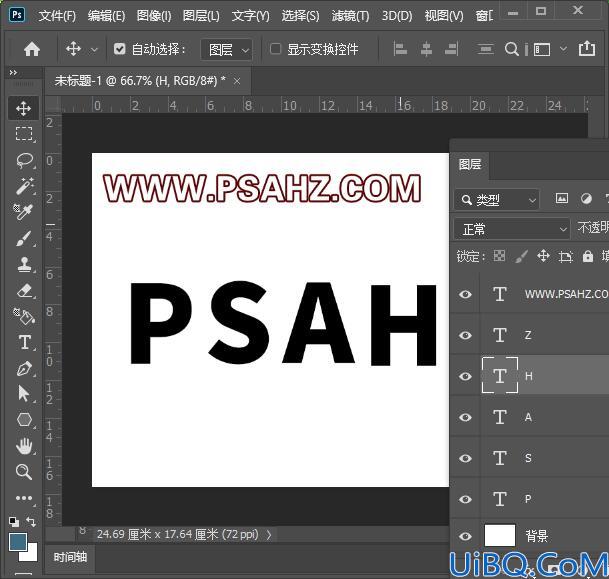Reset default foreground and background colors
This screenshot has height=579, width=609.
(14, 522)
